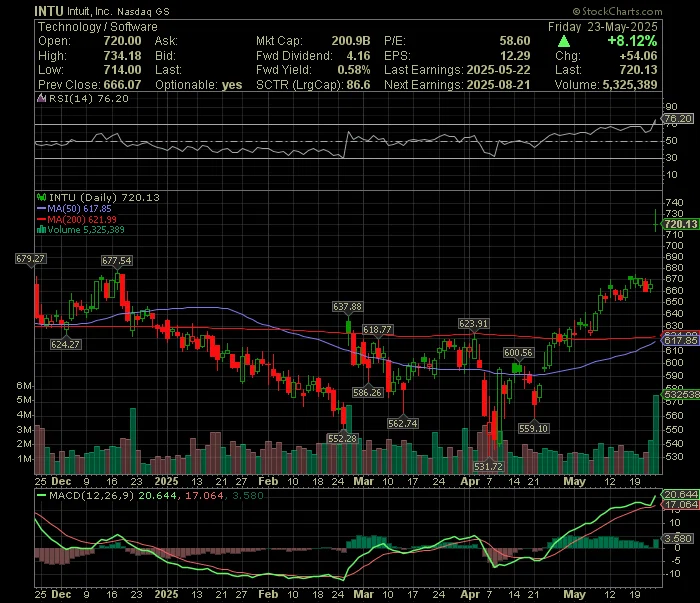Click the 17.064 signal axis tag

coord(681,505)
